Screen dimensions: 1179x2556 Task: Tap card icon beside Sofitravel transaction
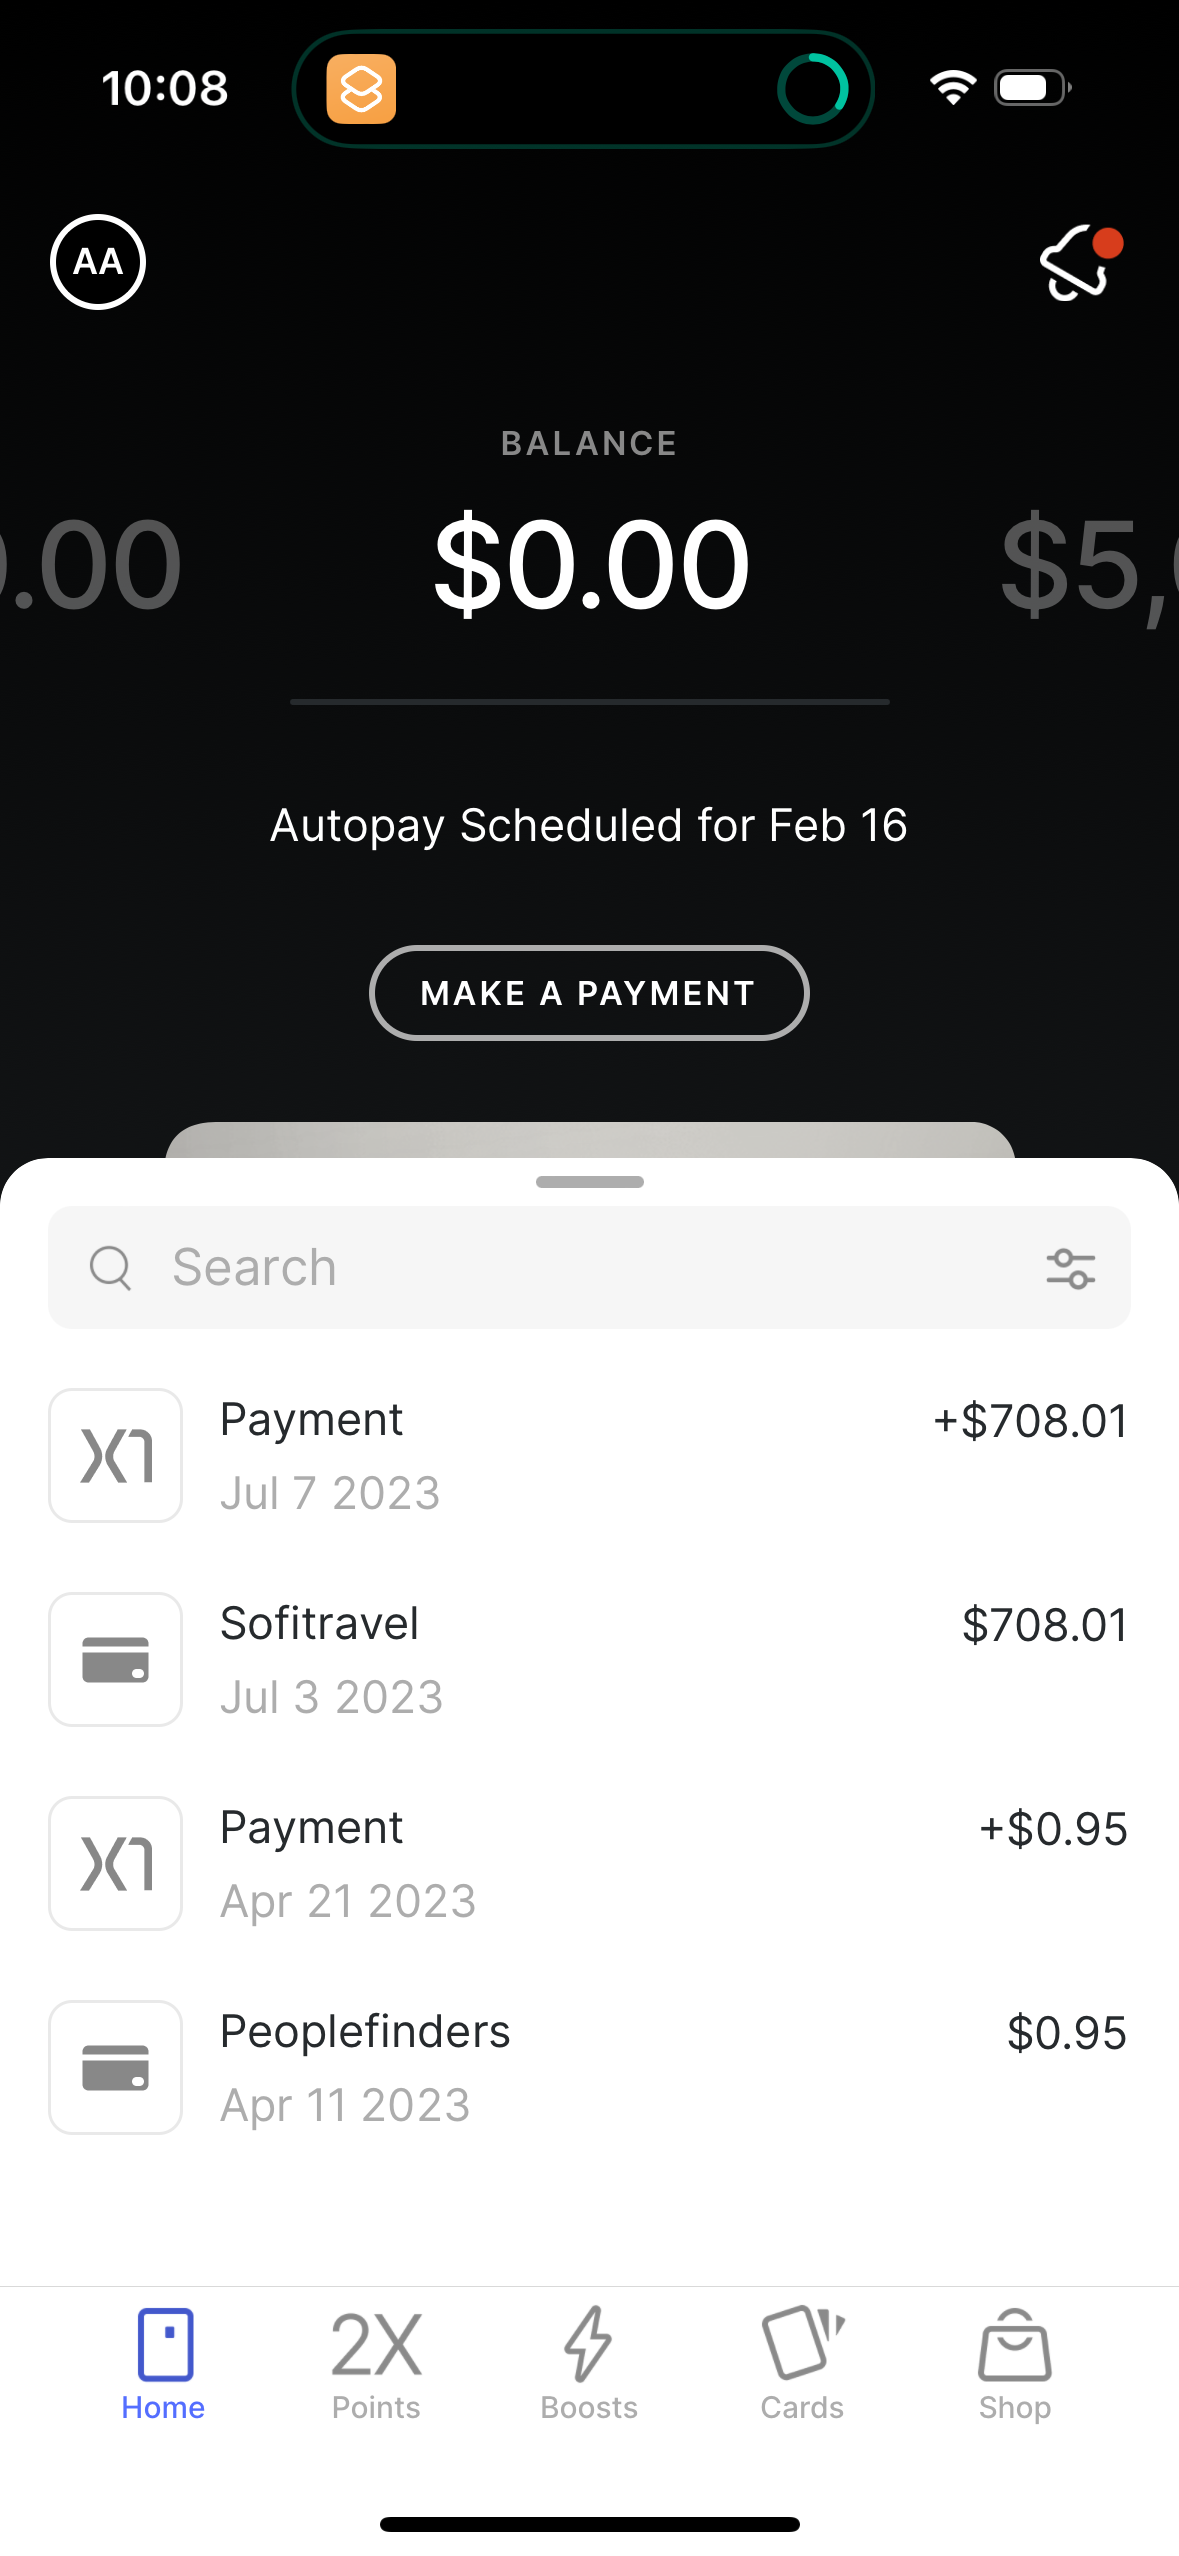[x=116, y=1659]
